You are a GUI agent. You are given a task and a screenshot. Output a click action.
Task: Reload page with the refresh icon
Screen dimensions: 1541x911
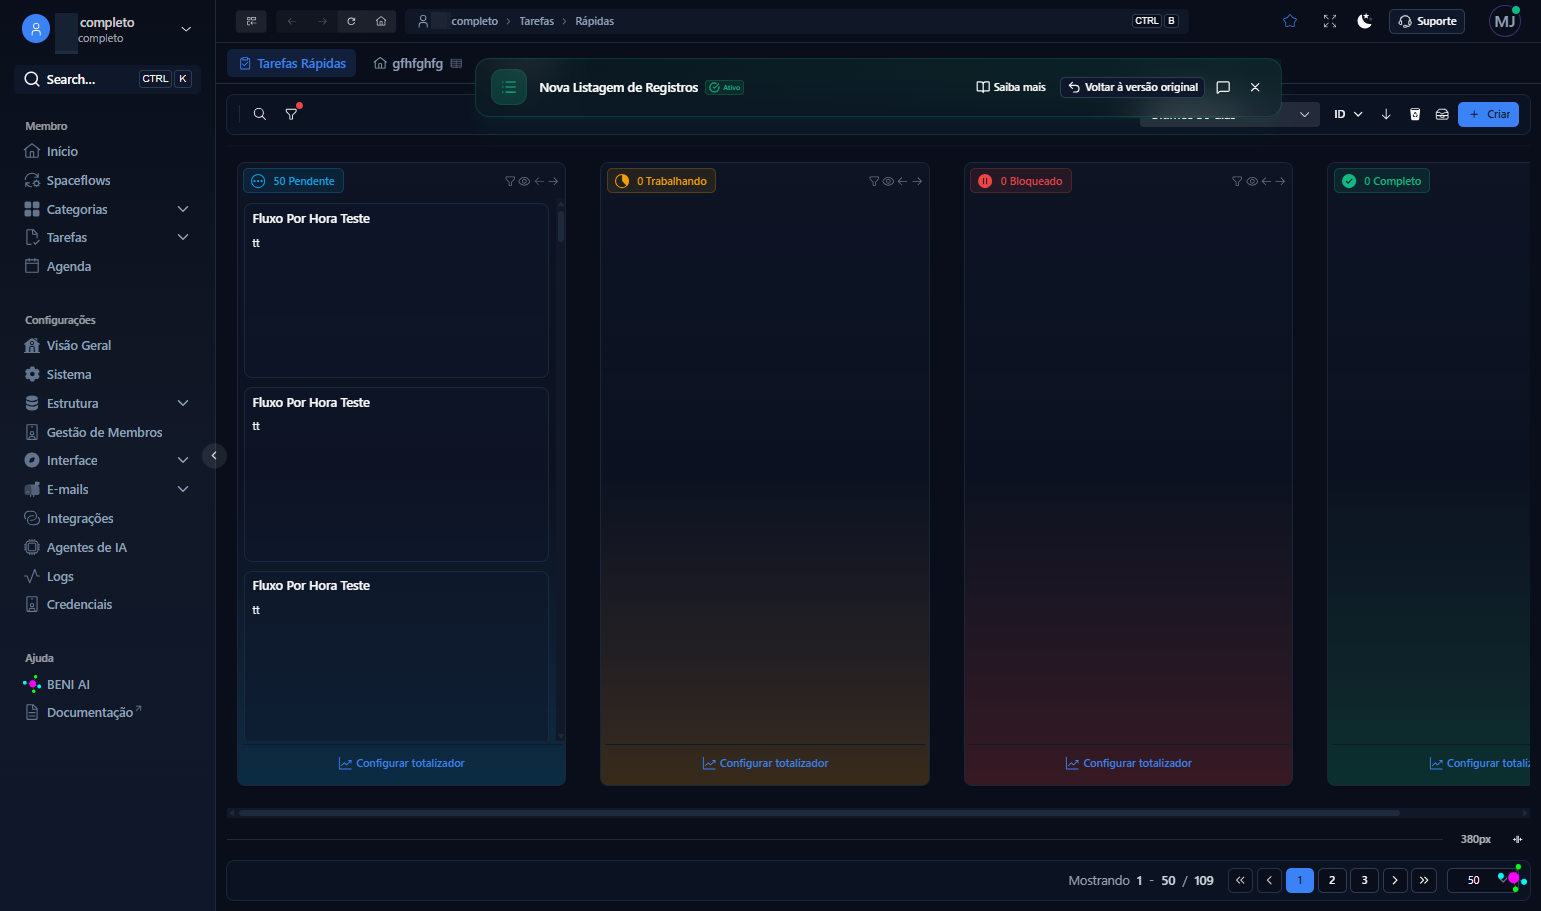click(351, 21)
